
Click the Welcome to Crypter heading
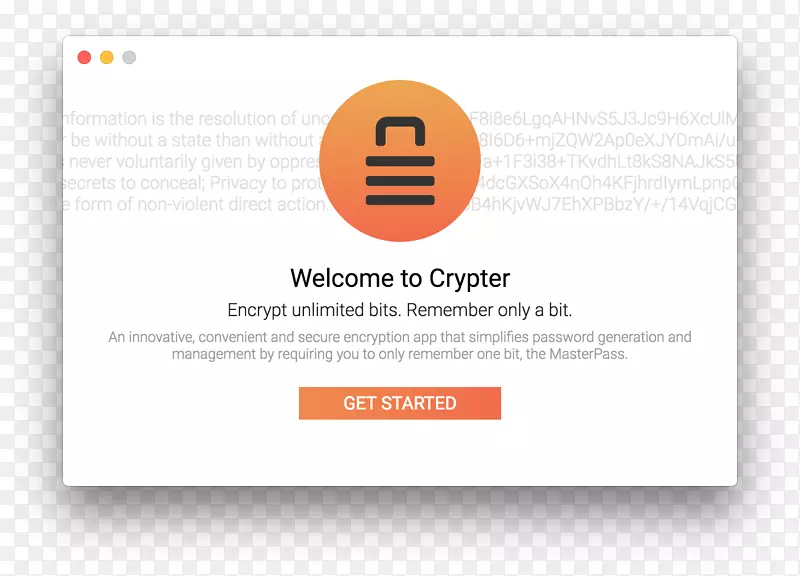pyautogui.click(x=400, y=279)
